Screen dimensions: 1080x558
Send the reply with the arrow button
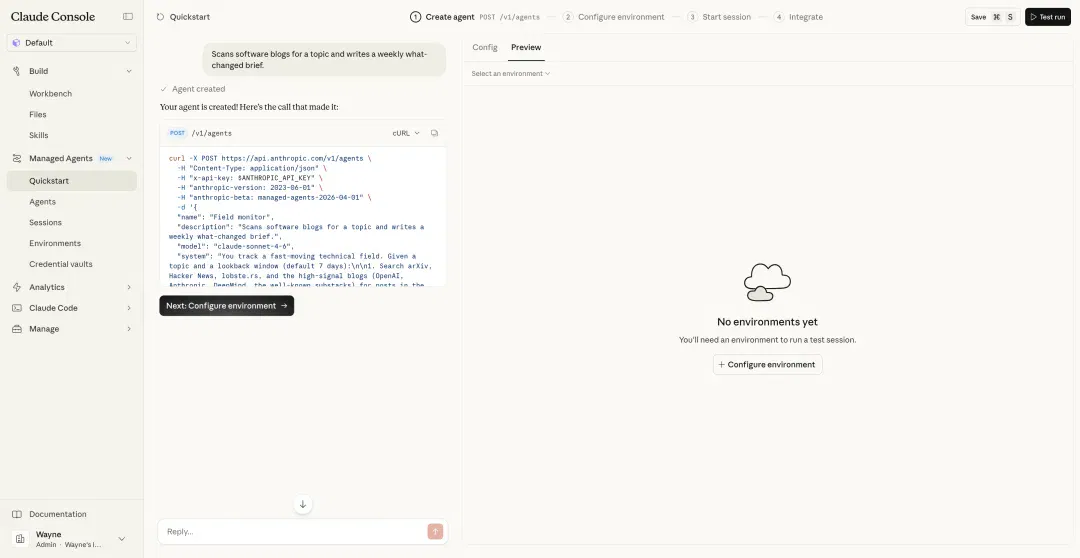tap(435, 531)
